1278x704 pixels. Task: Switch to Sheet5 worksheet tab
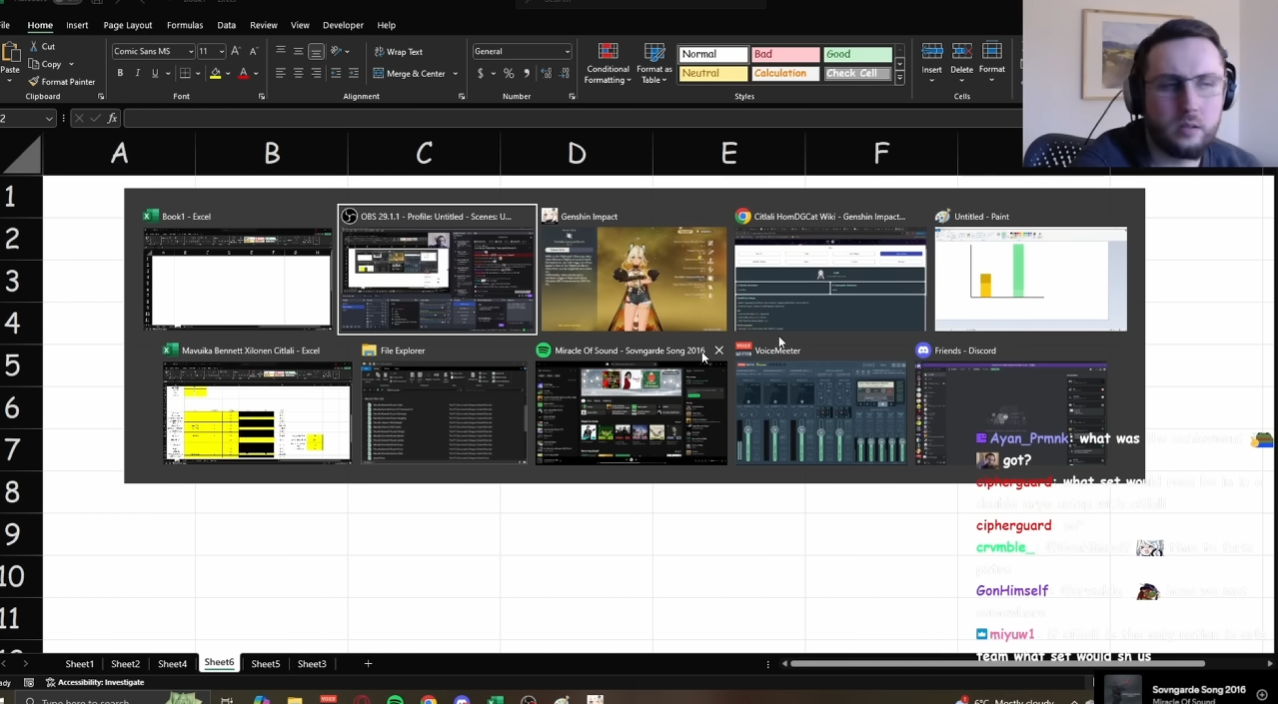(x=265, y=664)
